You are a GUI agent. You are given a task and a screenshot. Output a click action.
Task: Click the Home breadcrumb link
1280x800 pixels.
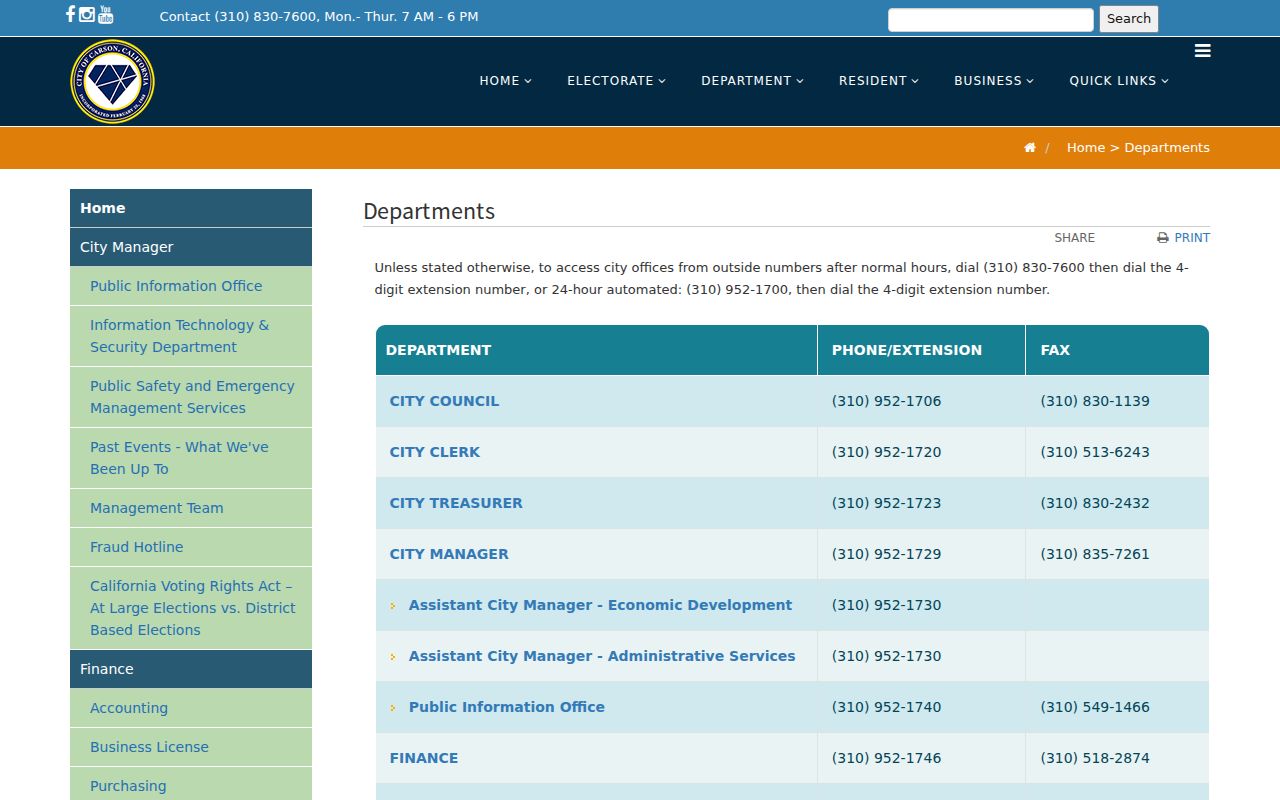[1086, 148]
